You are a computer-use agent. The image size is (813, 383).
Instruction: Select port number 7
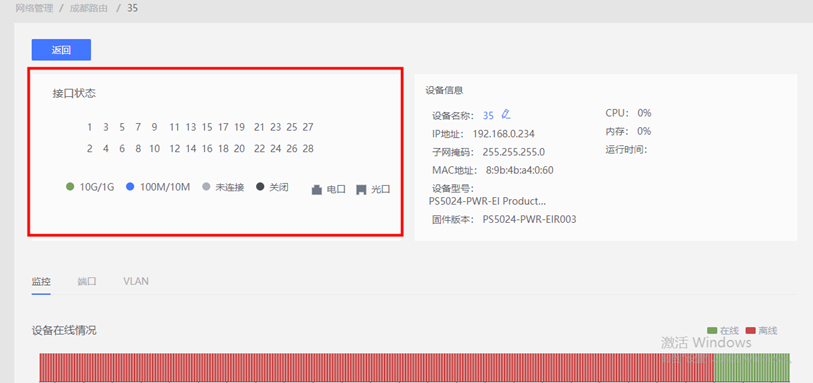point(138,127)
